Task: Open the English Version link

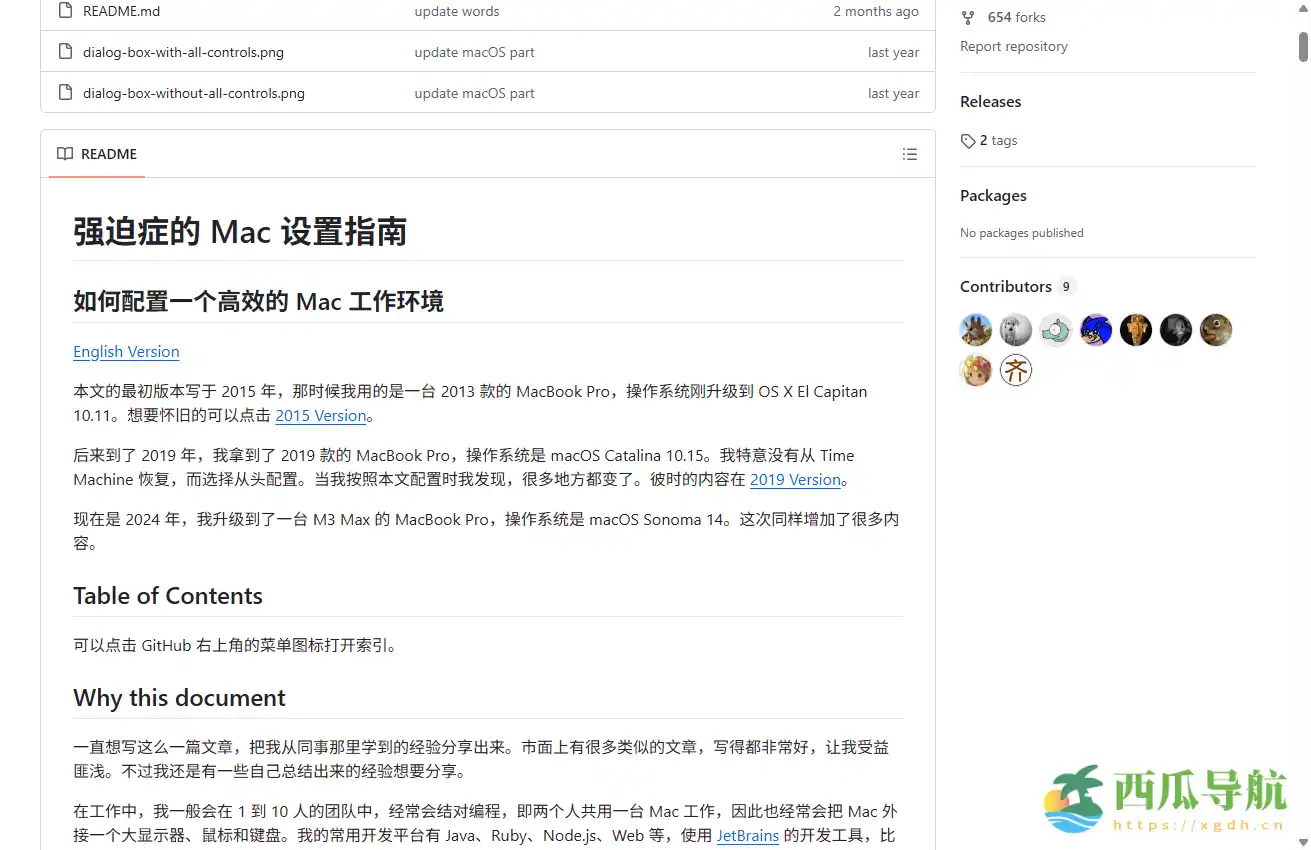Action: point(126,352)
